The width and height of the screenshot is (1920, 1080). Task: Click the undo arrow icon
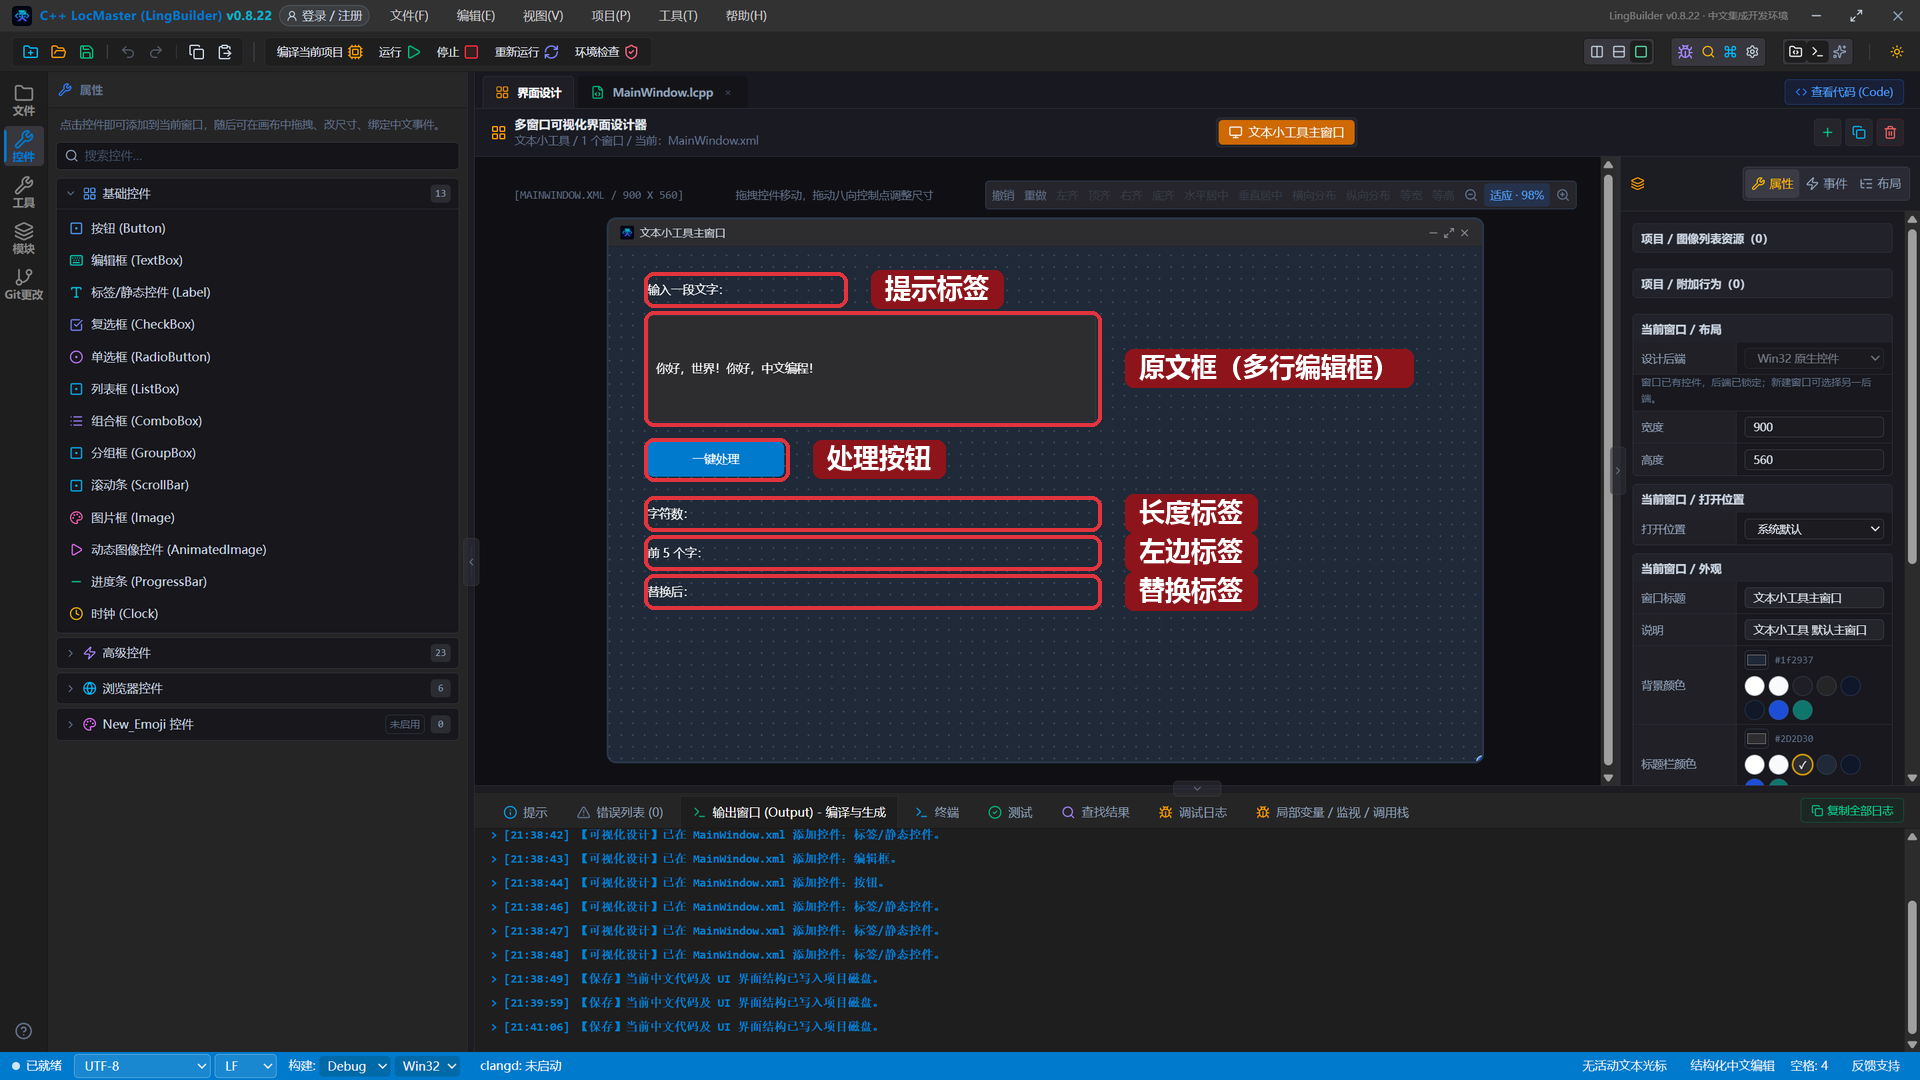(x=128, y=52)
